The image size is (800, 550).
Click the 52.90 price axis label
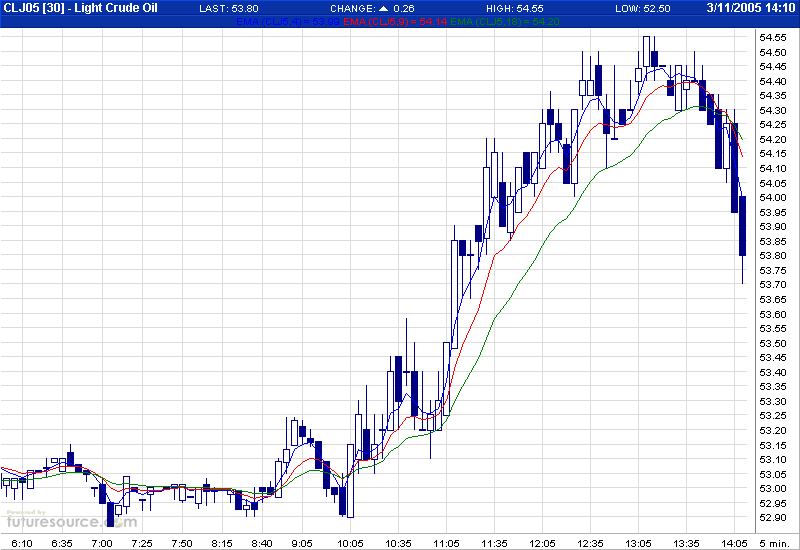(x=771, y=516)
